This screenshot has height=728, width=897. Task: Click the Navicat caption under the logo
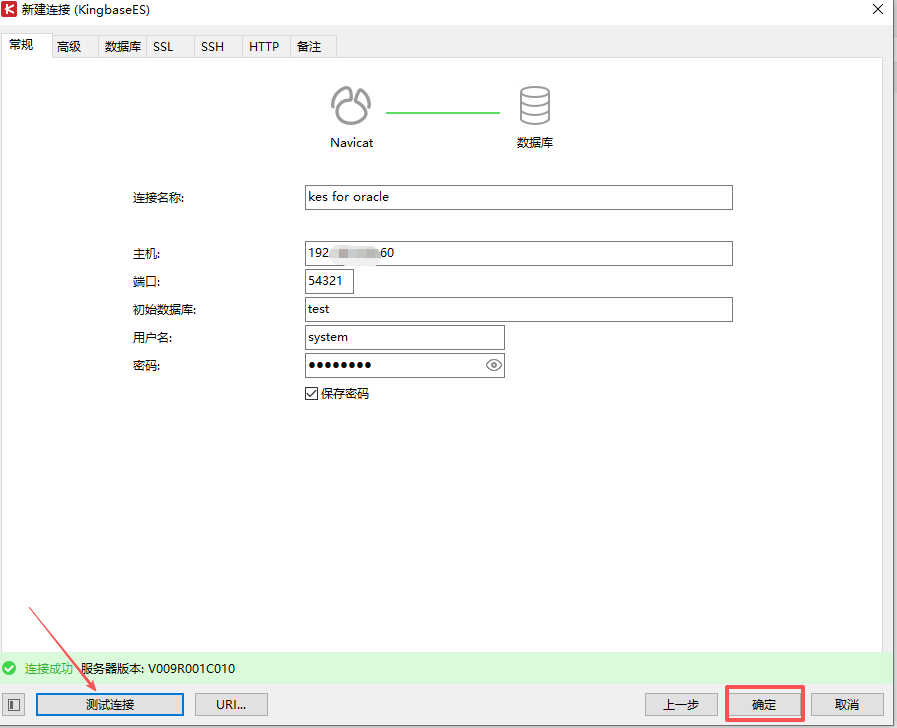(351, 142)
